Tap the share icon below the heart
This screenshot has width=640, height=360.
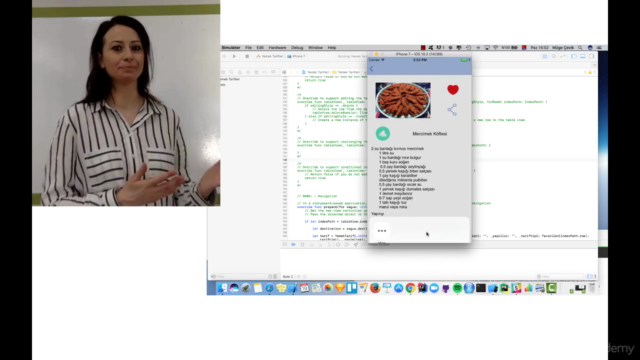point(452,109)
